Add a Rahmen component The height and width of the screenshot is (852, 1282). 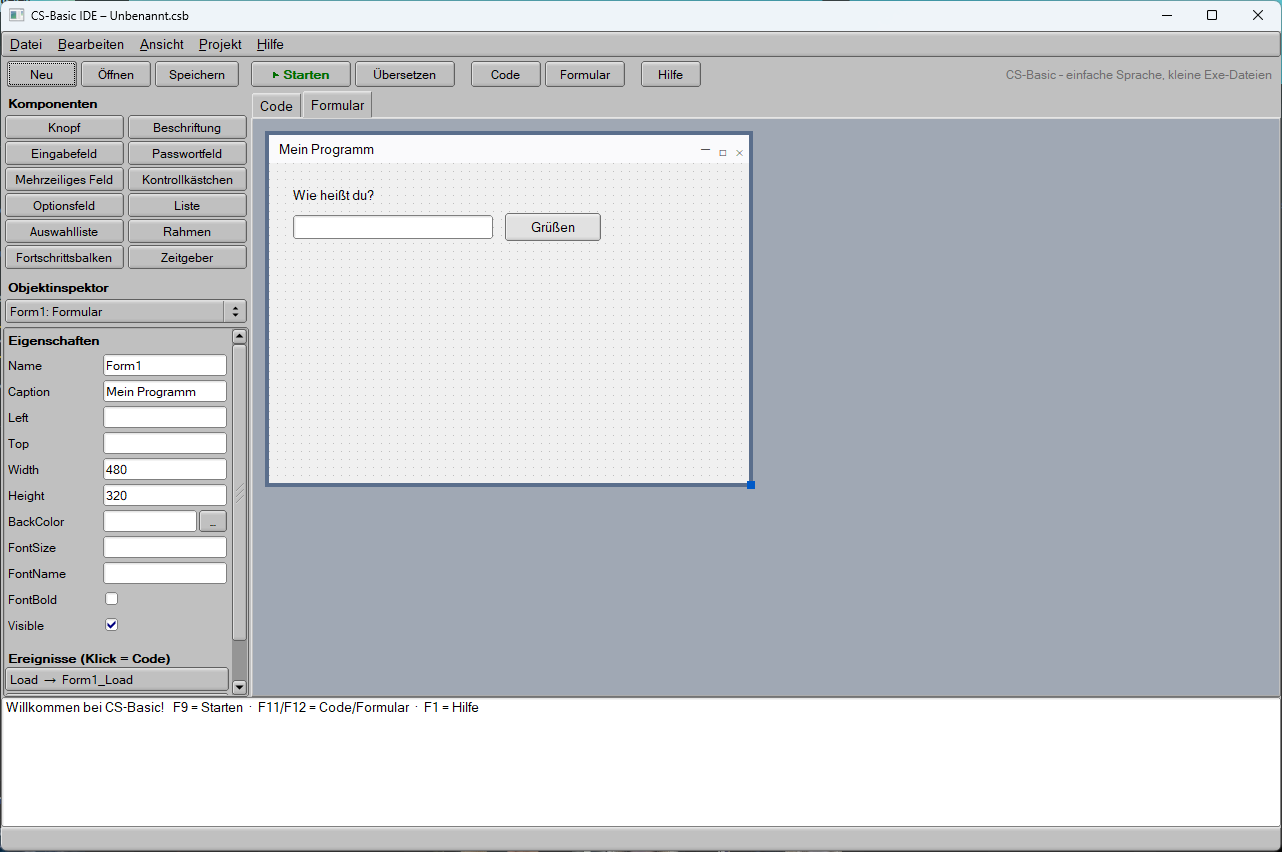(187, 232)
